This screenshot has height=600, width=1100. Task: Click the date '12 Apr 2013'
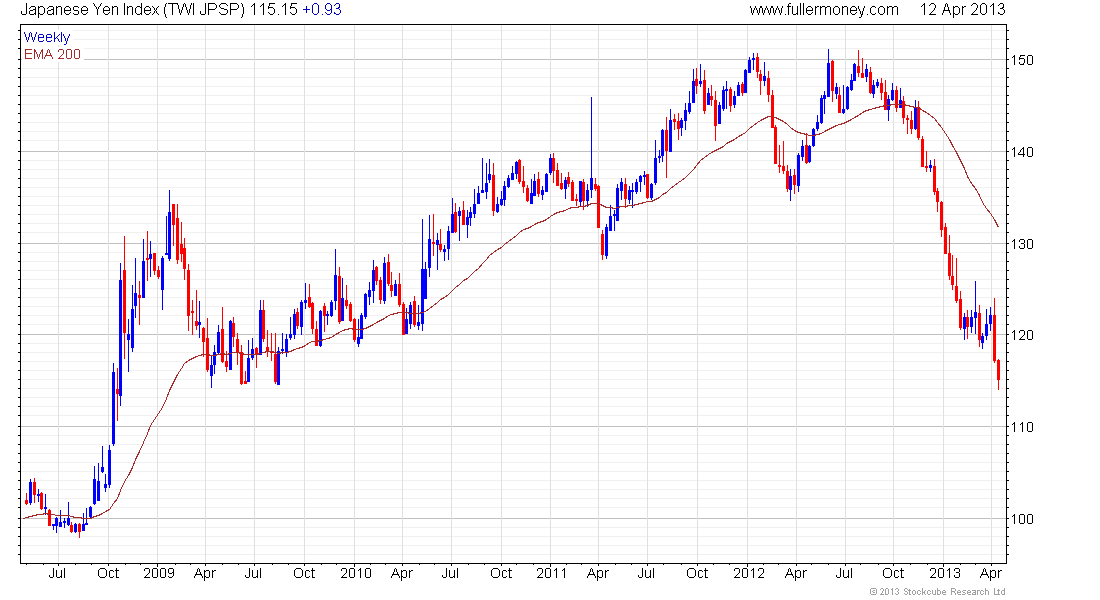tap(962, 10)
